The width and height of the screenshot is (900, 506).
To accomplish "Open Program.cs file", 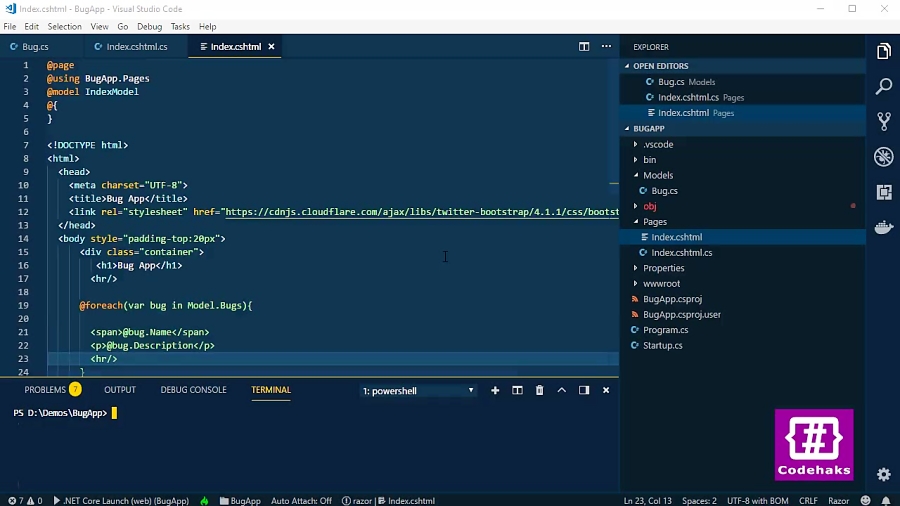I will point(743,330).
